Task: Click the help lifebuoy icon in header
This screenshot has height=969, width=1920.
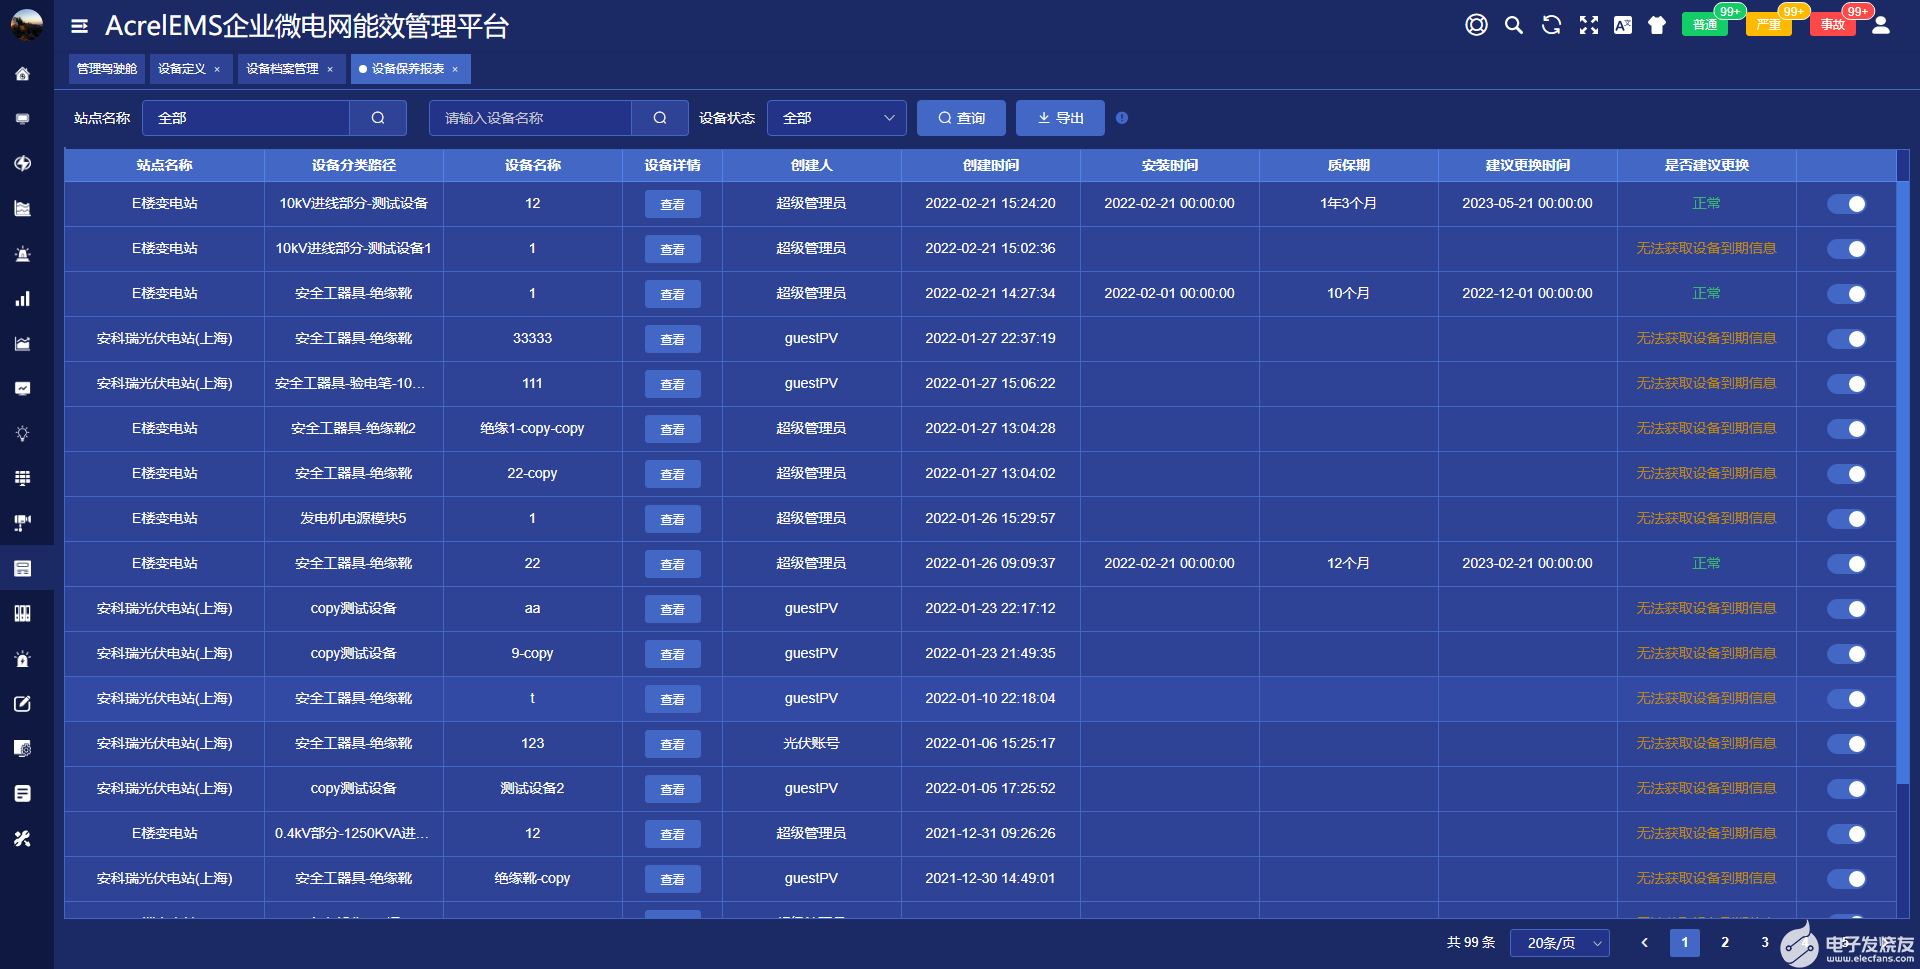Action: click(x=1476, y=25)
